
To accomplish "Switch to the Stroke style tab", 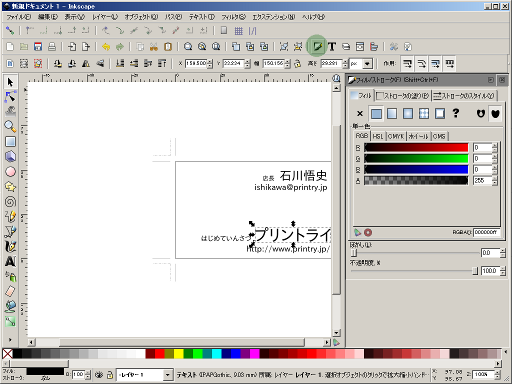I will (x=464, y=96).
